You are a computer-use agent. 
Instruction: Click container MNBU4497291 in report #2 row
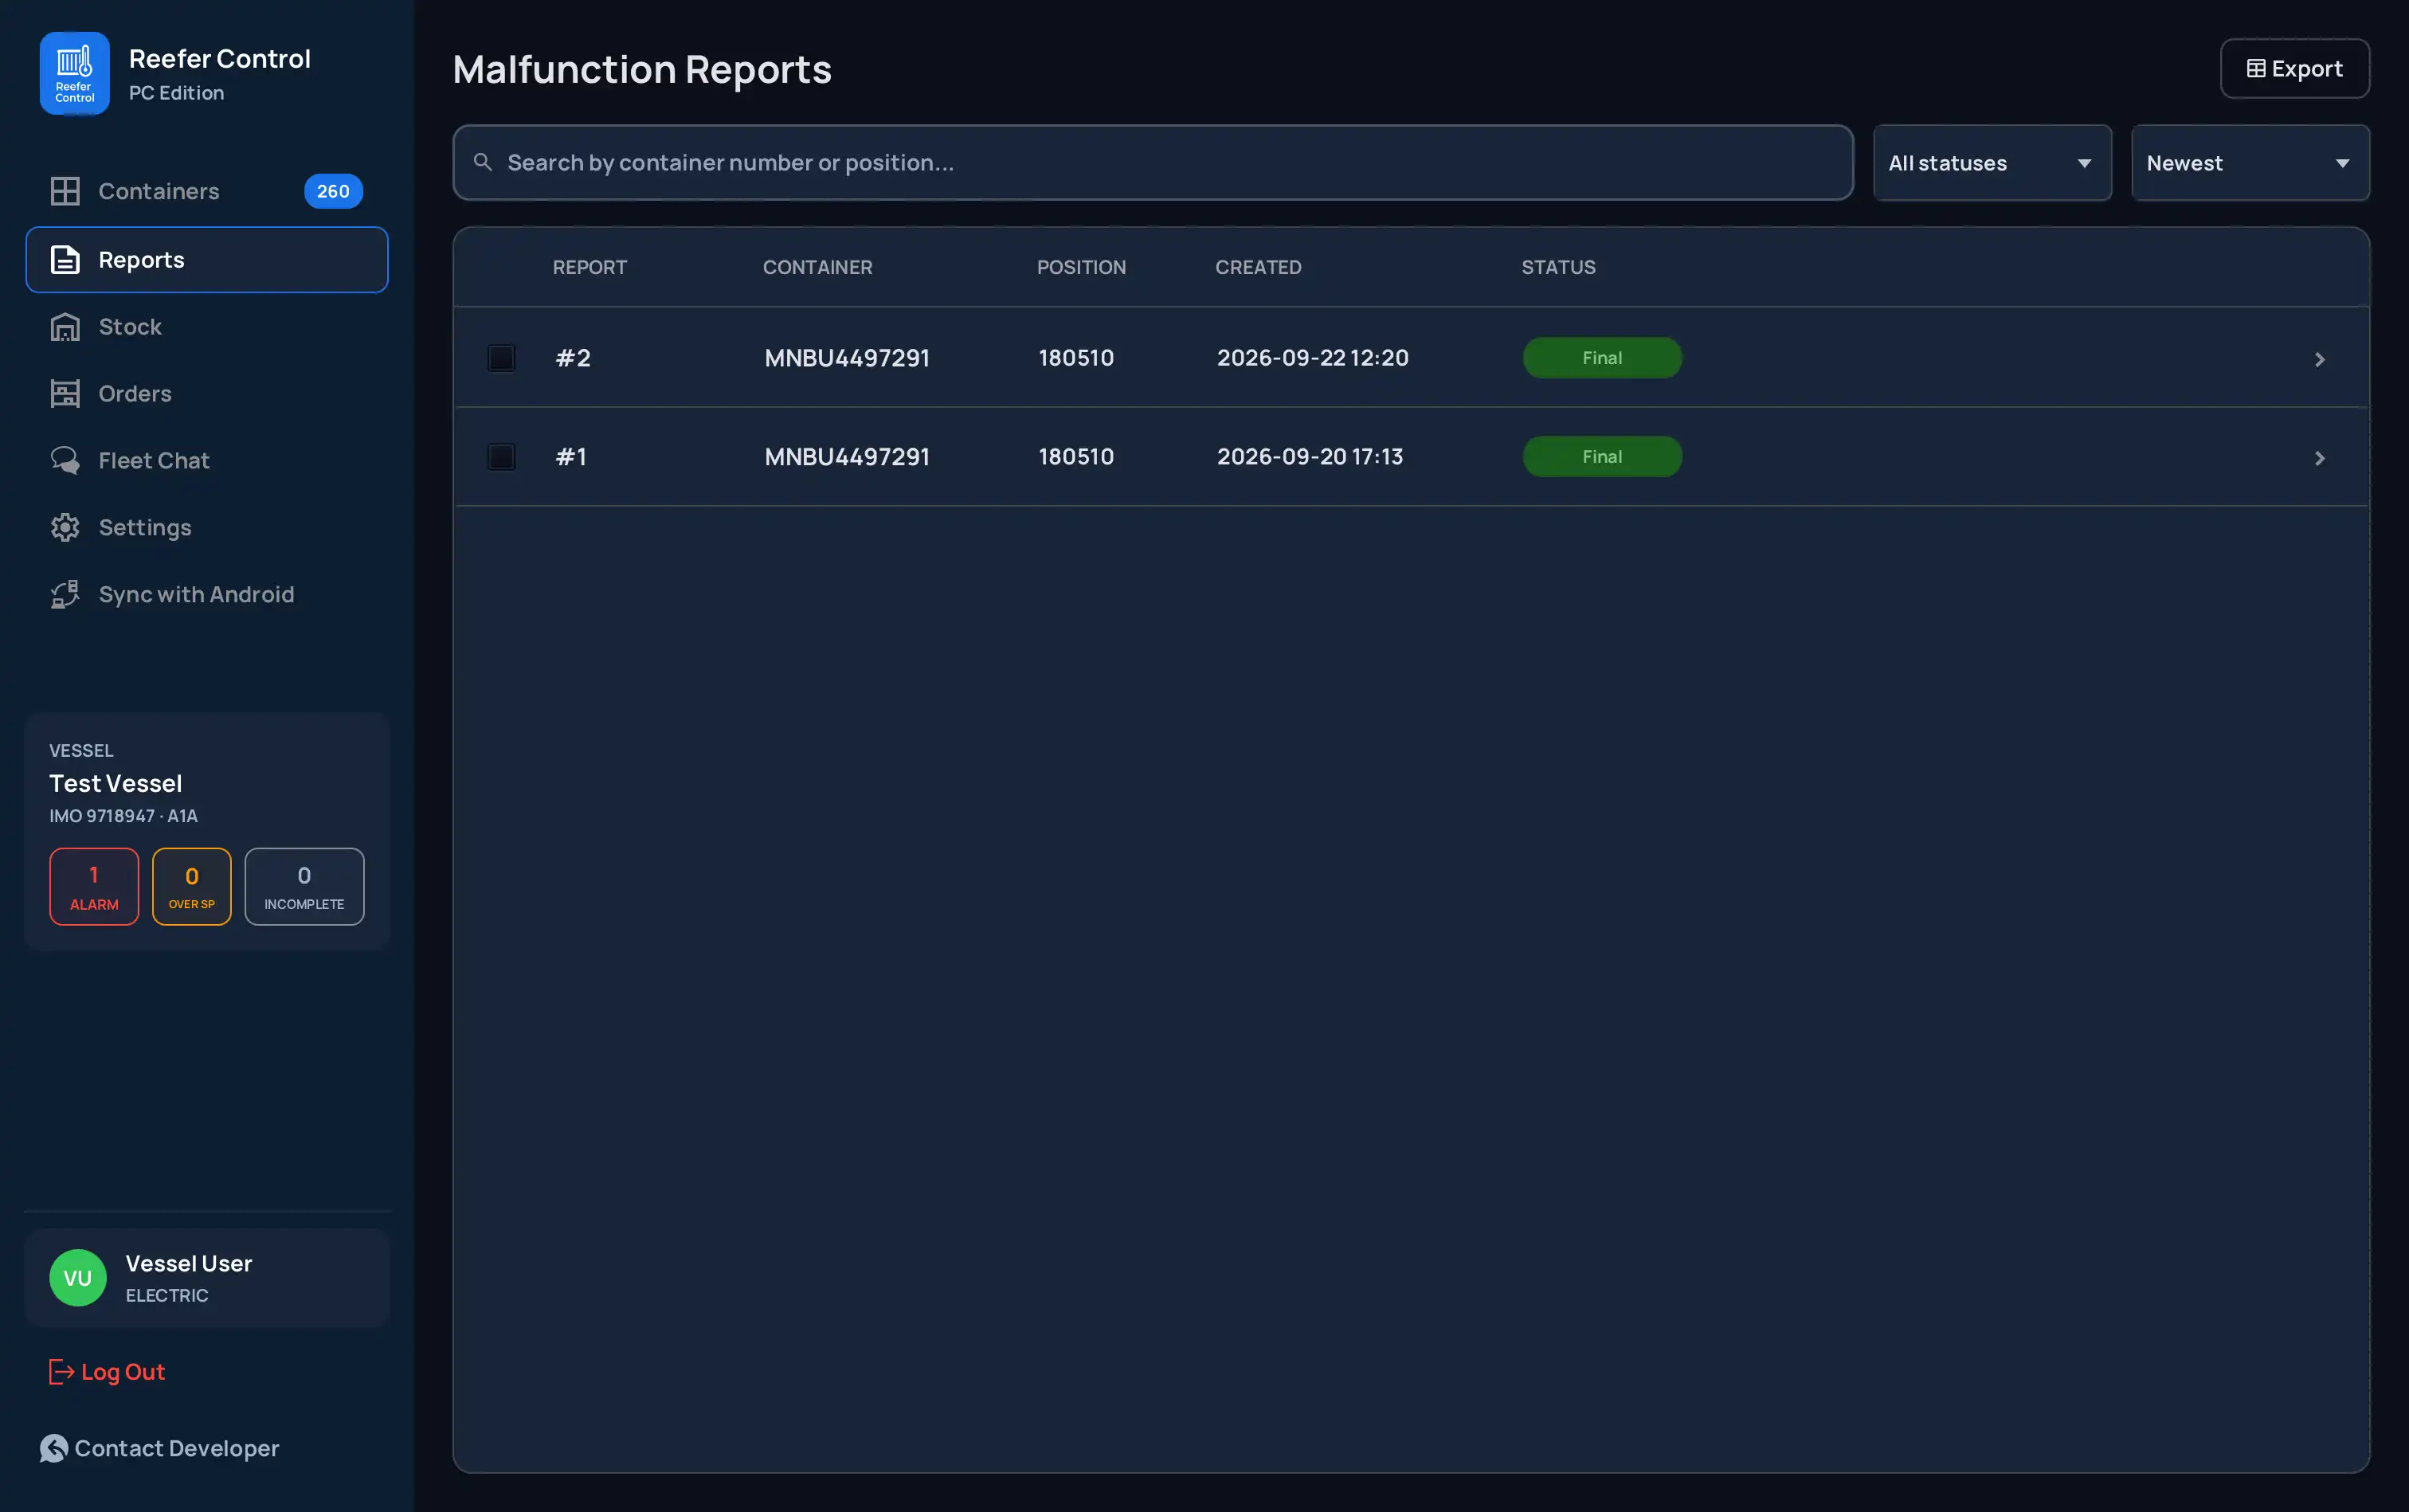[x=847, y=358]
